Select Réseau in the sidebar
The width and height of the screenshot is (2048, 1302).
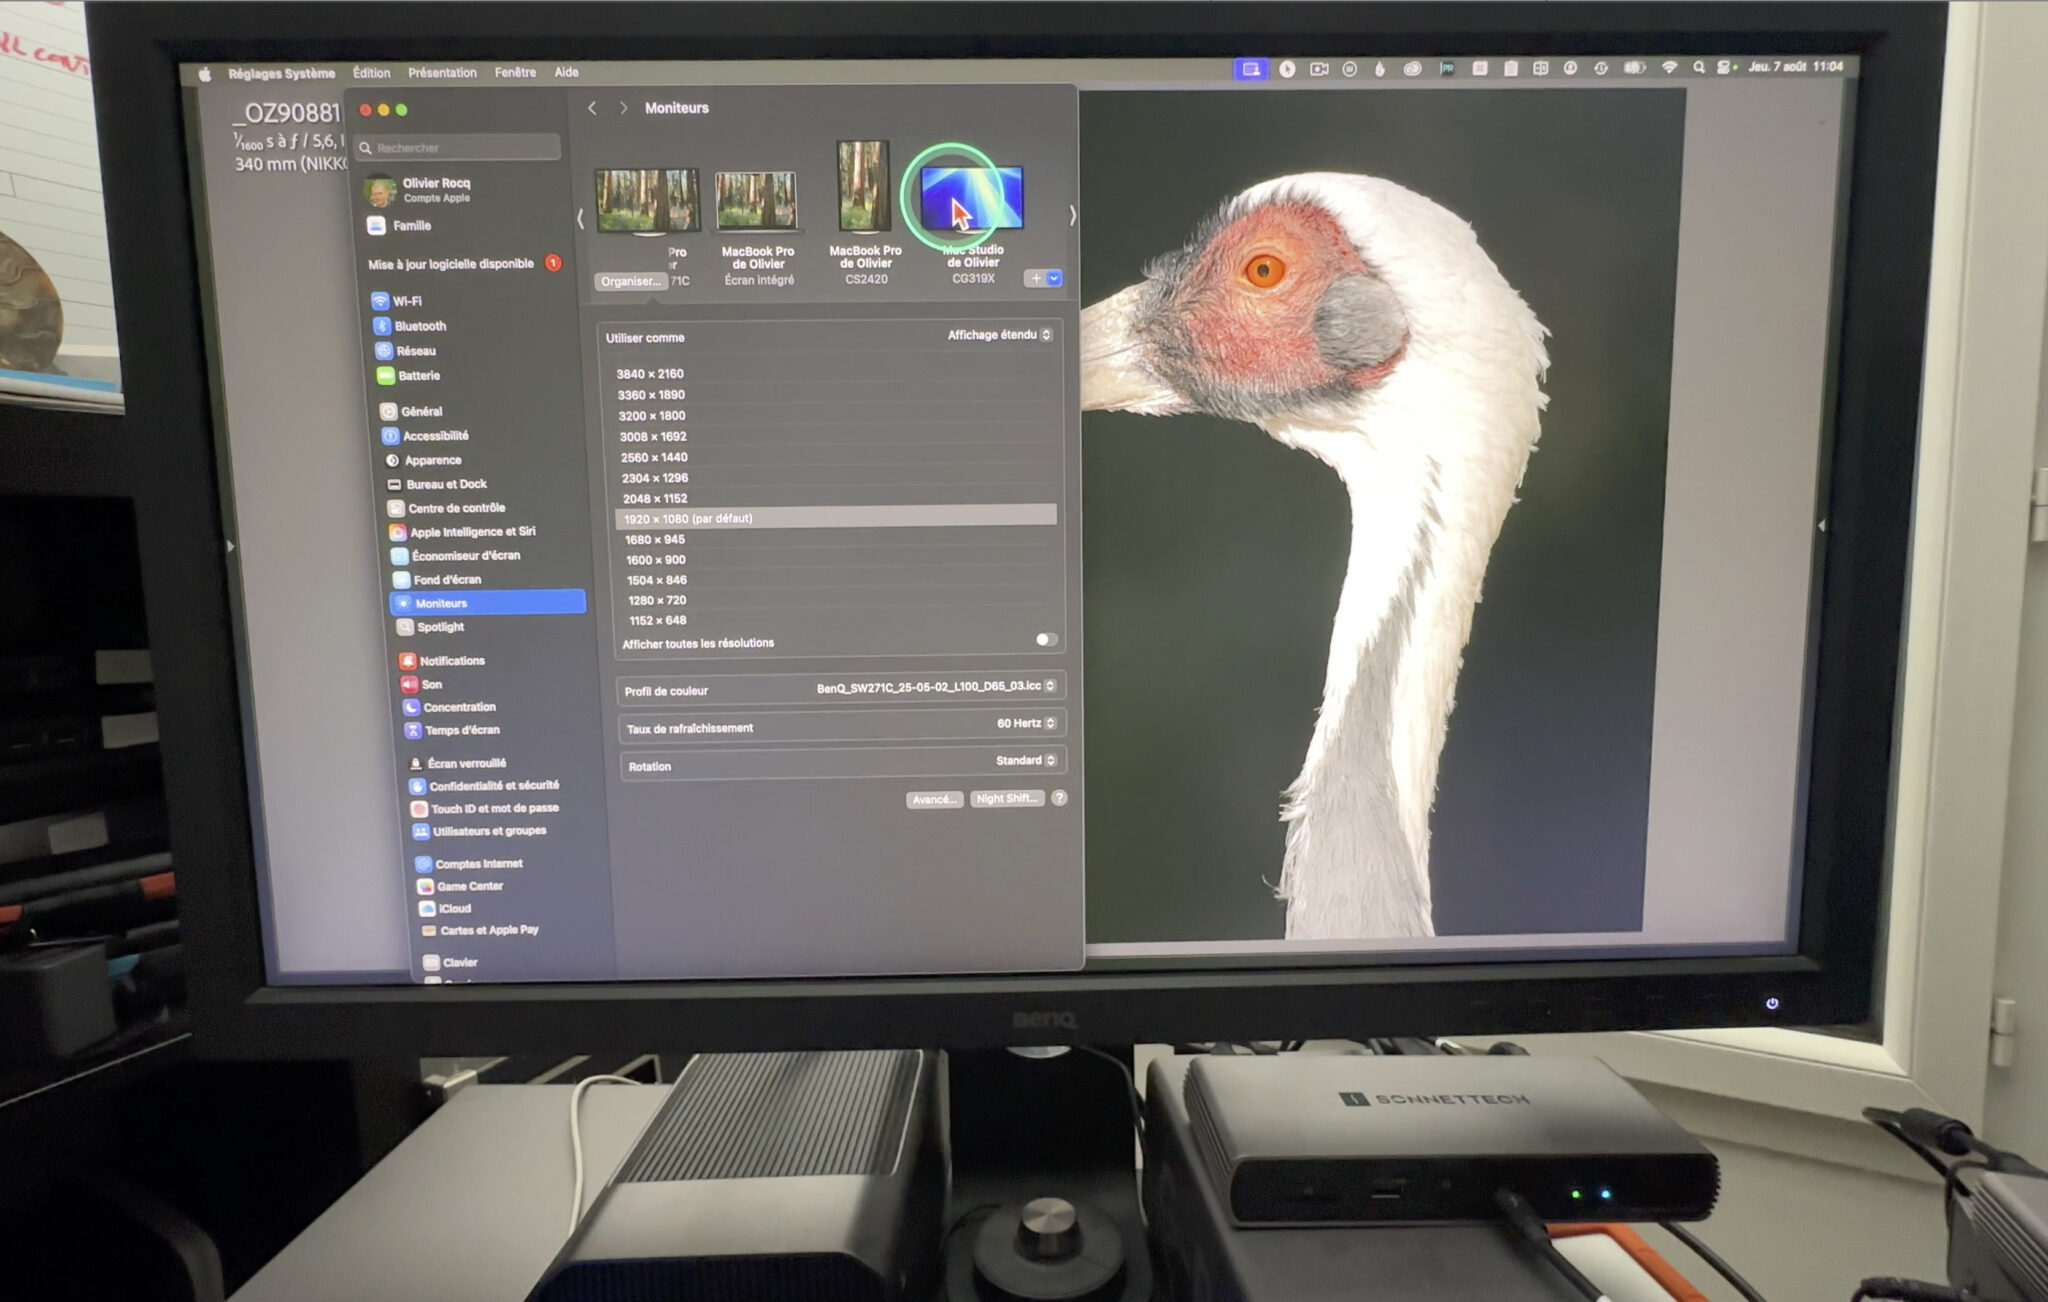pos(406,351)
